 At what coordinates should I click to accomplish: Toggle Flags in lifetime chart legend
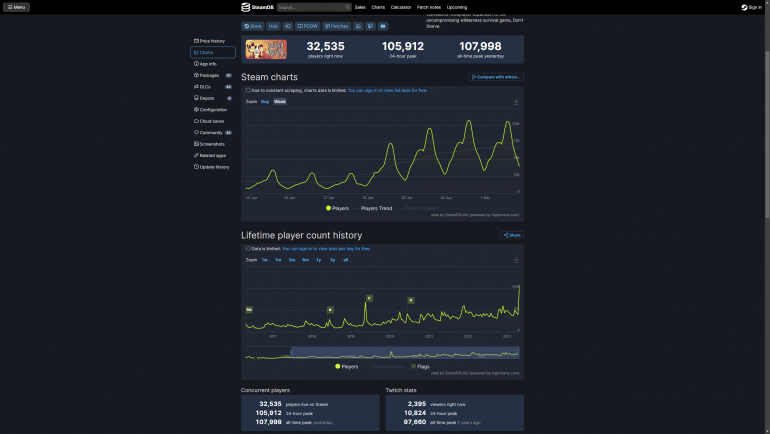pyautogui.click(x=420, y=366)
